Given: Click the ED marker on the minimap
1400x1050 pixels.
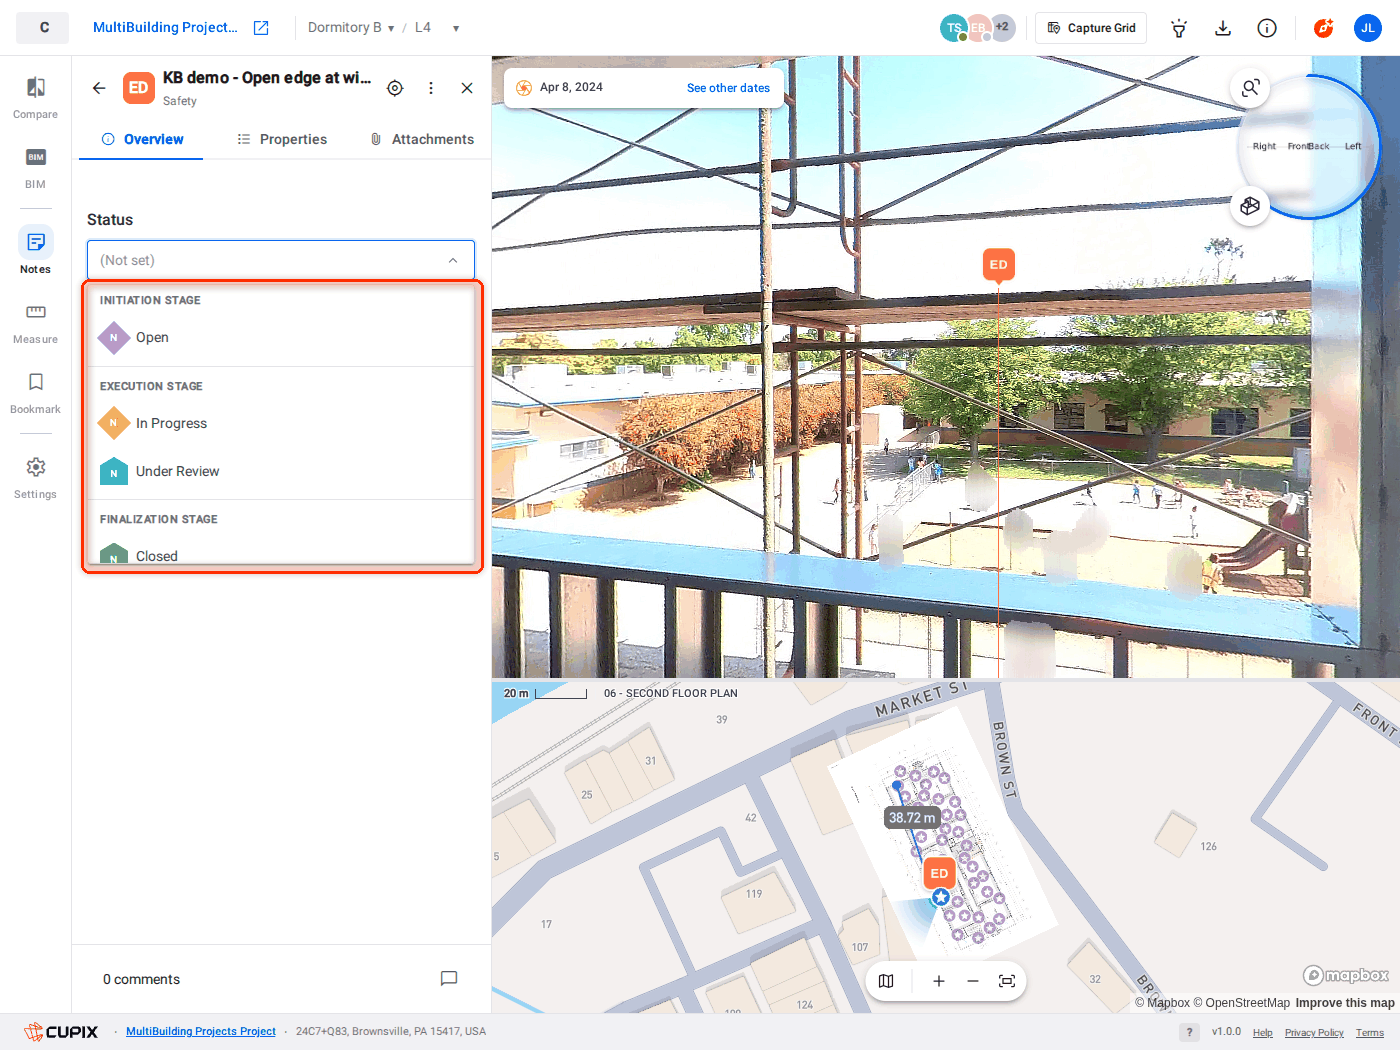Looking at the screenshot, I should (x=939, y=873).
